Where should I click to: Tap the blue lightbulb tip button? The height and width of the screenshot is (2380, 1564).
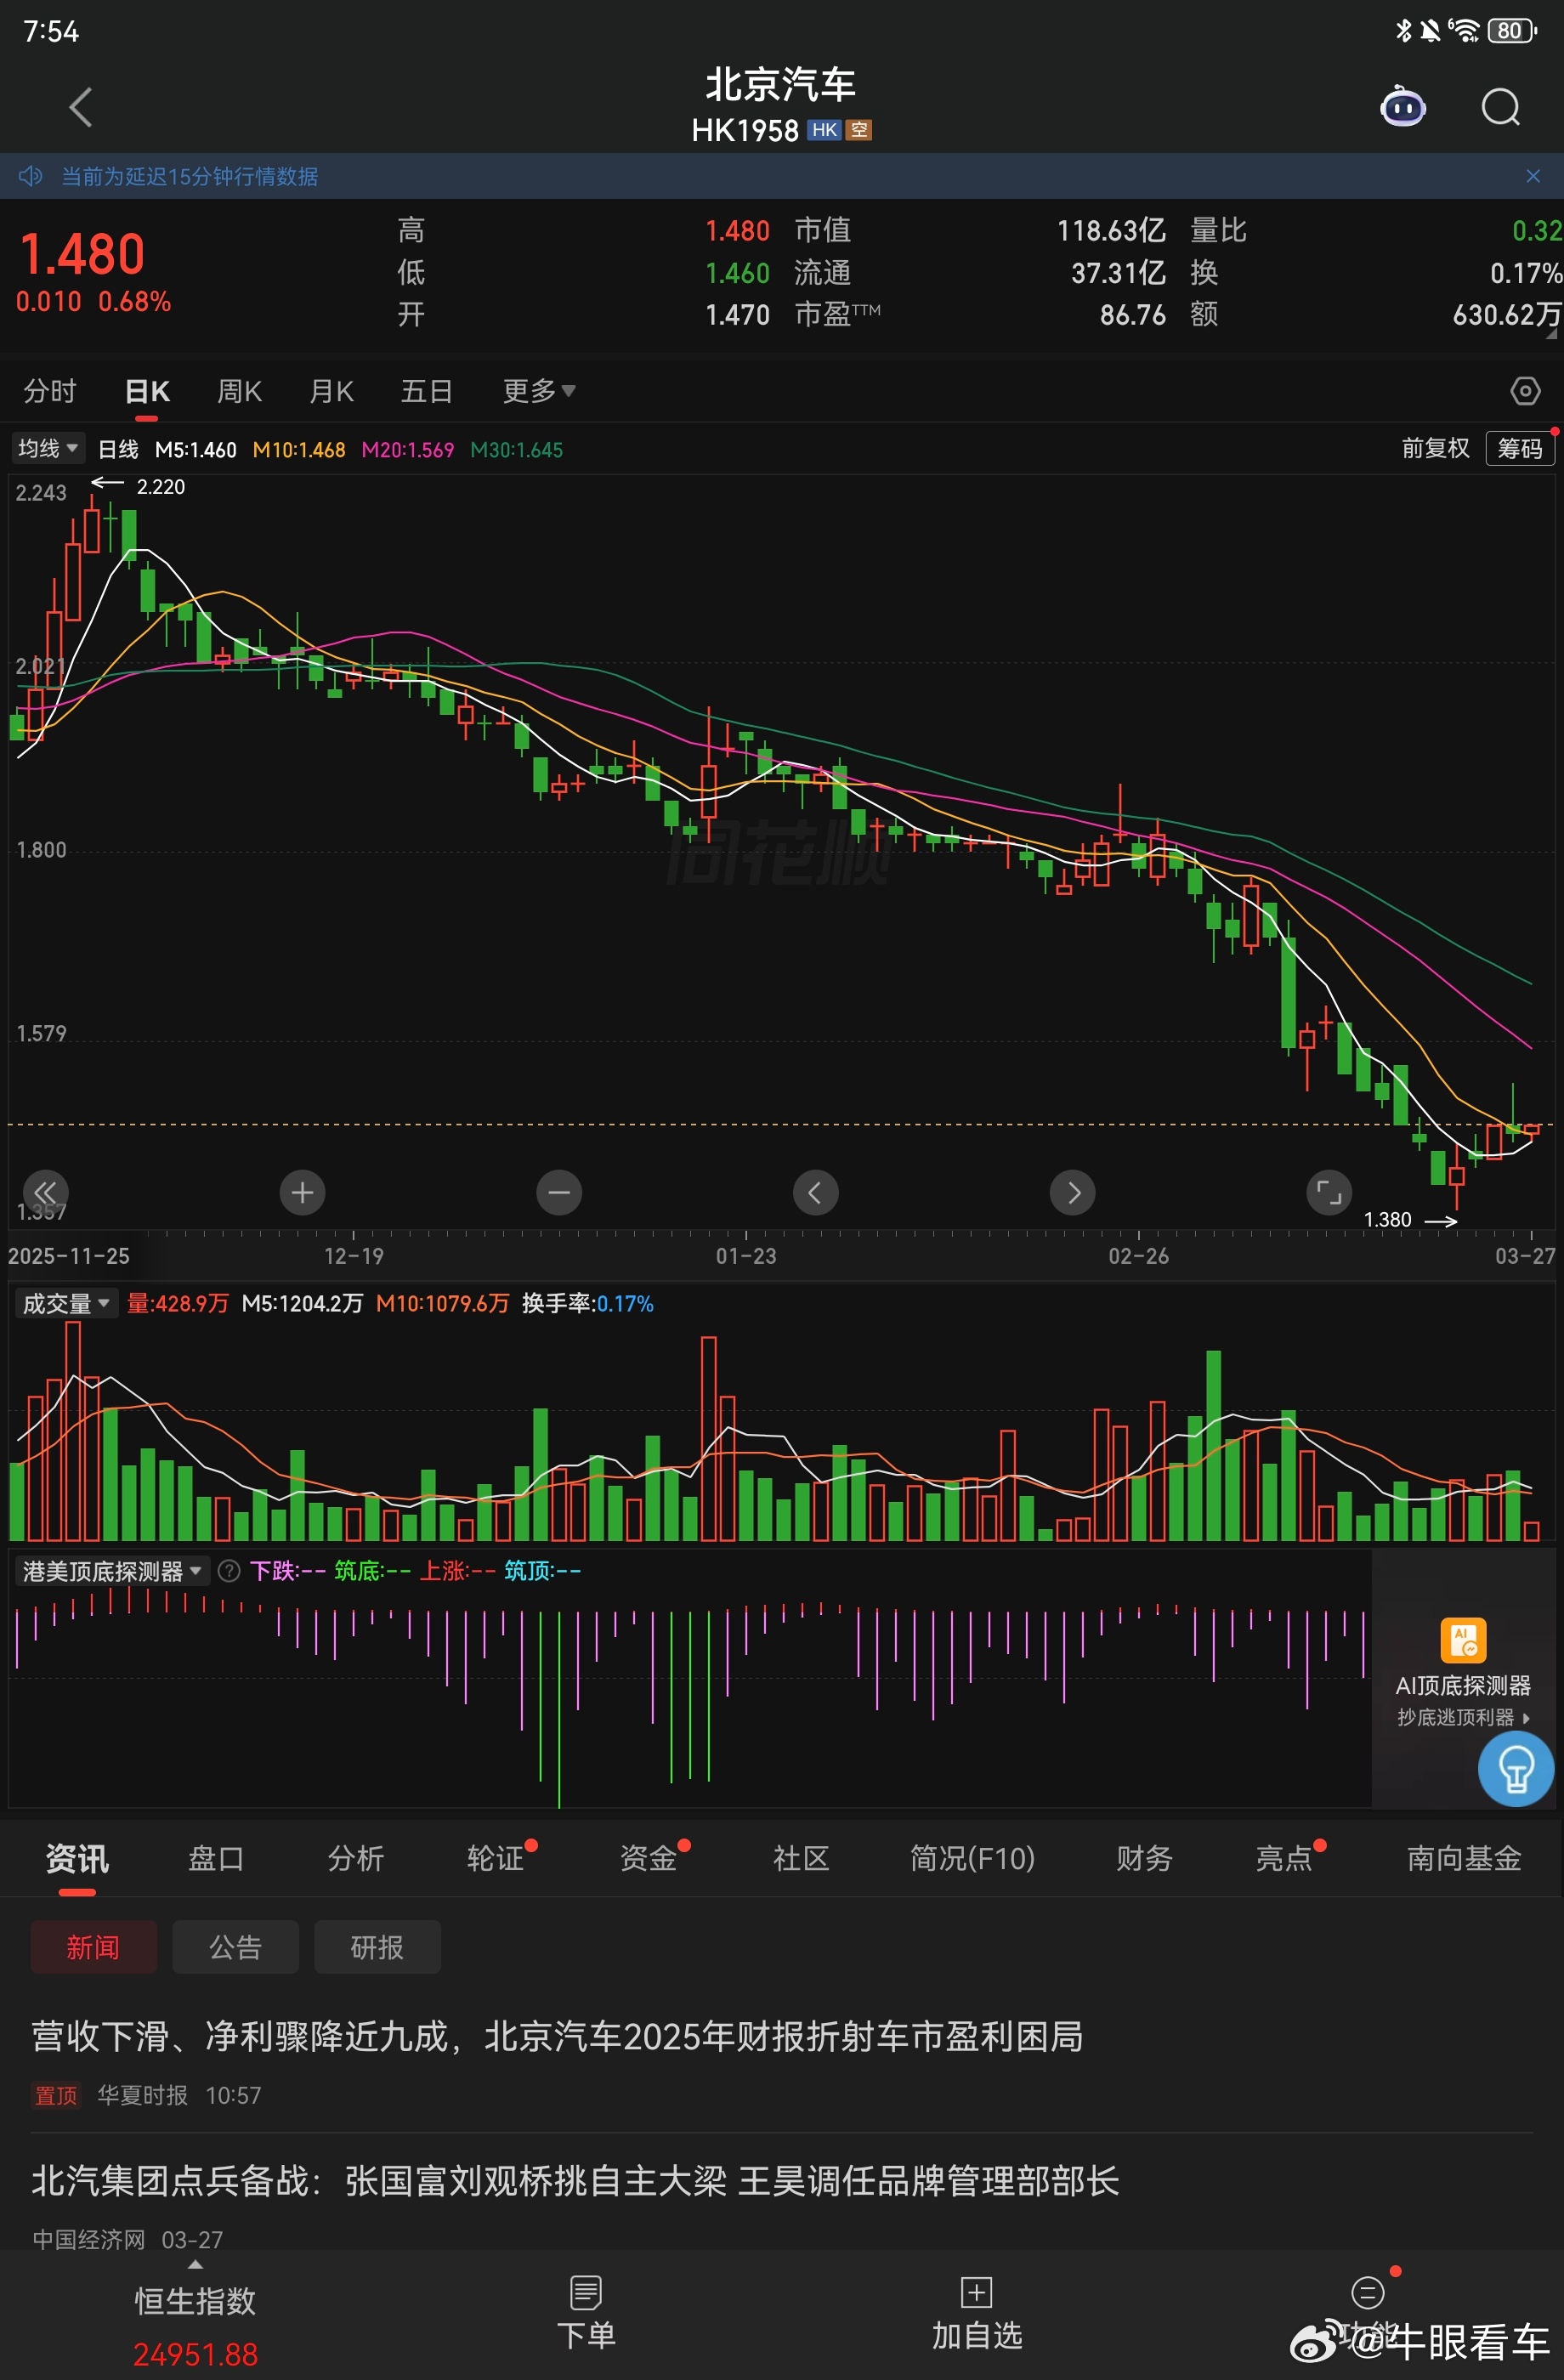click(1516, 1768)
